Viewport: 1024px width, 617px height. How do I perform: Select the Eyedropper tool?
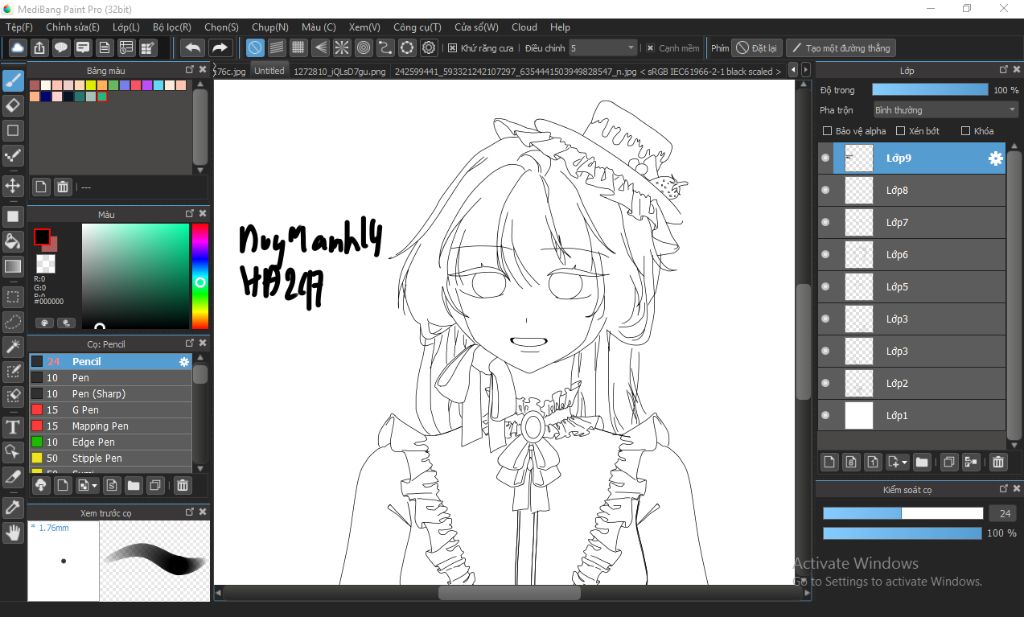pyautogui.click(x=12, y=507)
